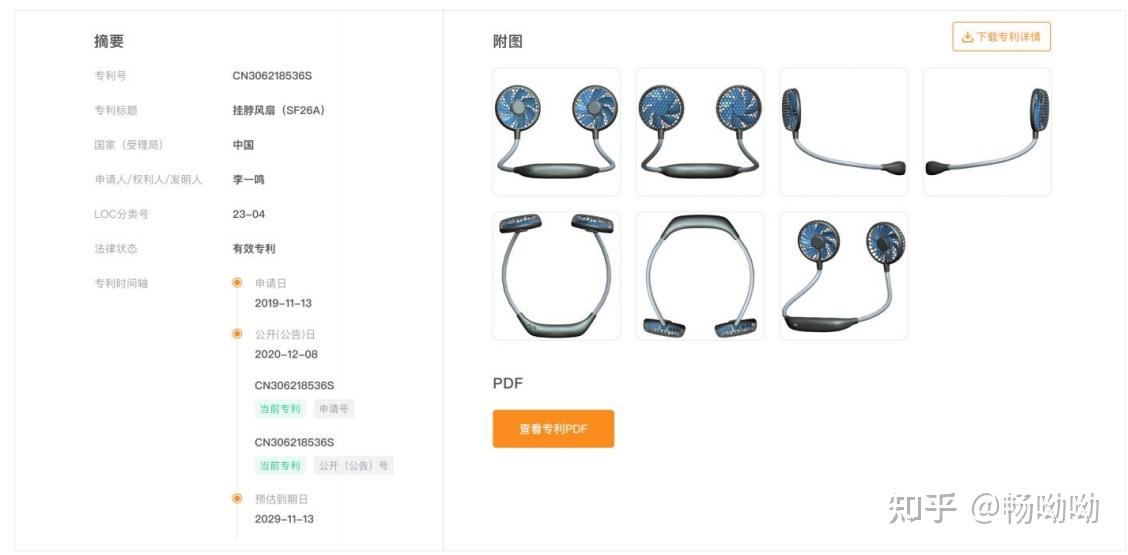Open first front-view fan thumbnail
The width and height of the screenshot is (1128, 555).
556,132
